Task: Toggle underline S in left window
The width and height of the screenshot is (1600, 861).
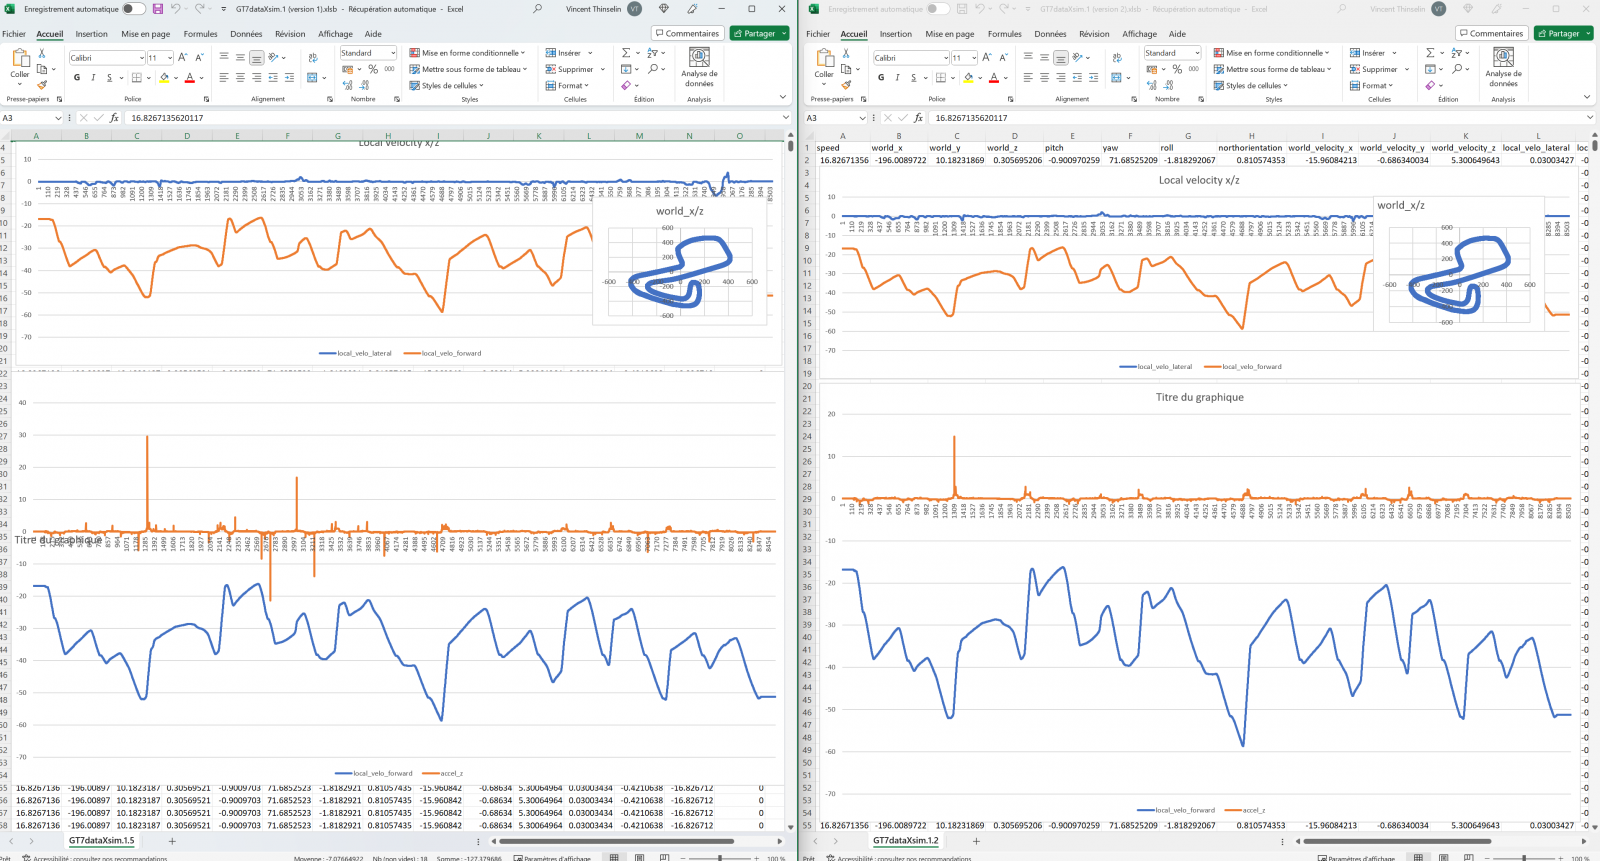Action: (x=109, y=77)
